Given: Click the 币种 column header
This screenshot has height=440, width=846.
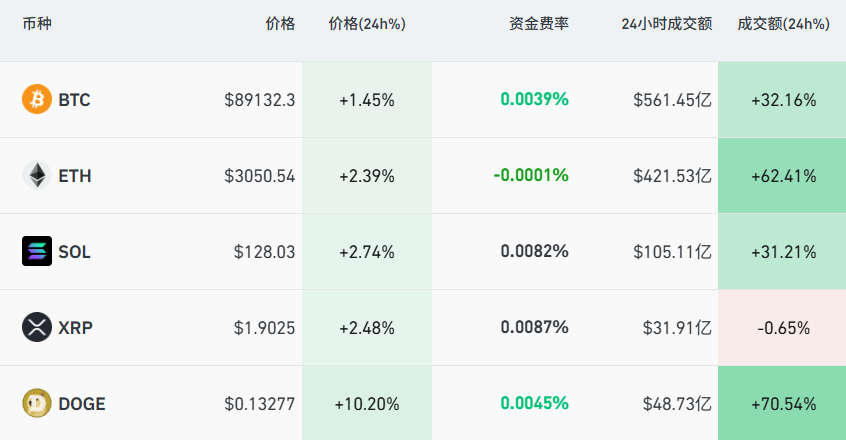Looking at the screenshot, I should (x=37, y=24).
